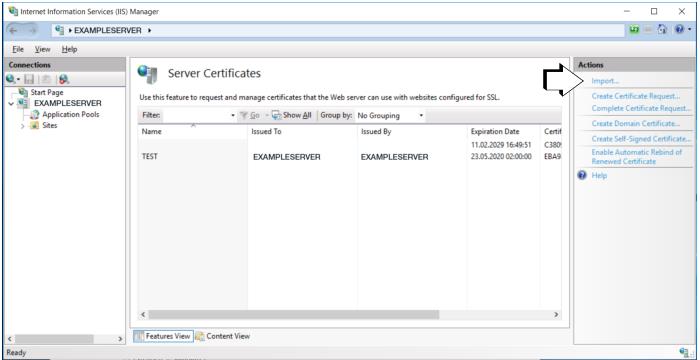Click the Save icon in the Connections toolbar
The image size is (700, 360).
[x=29, y=80]
